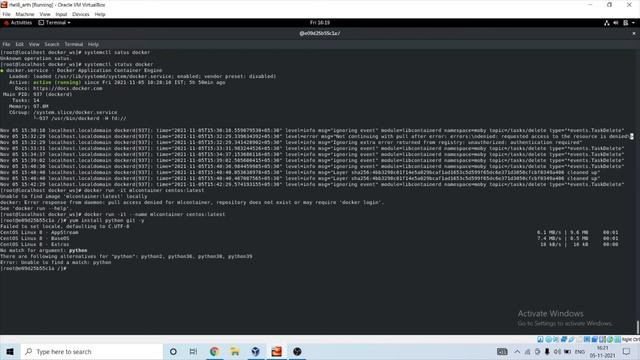Viewport: 640px width, 360px height.
Task: Click 'No match for argument: python' line
Action: coord(44,250)
